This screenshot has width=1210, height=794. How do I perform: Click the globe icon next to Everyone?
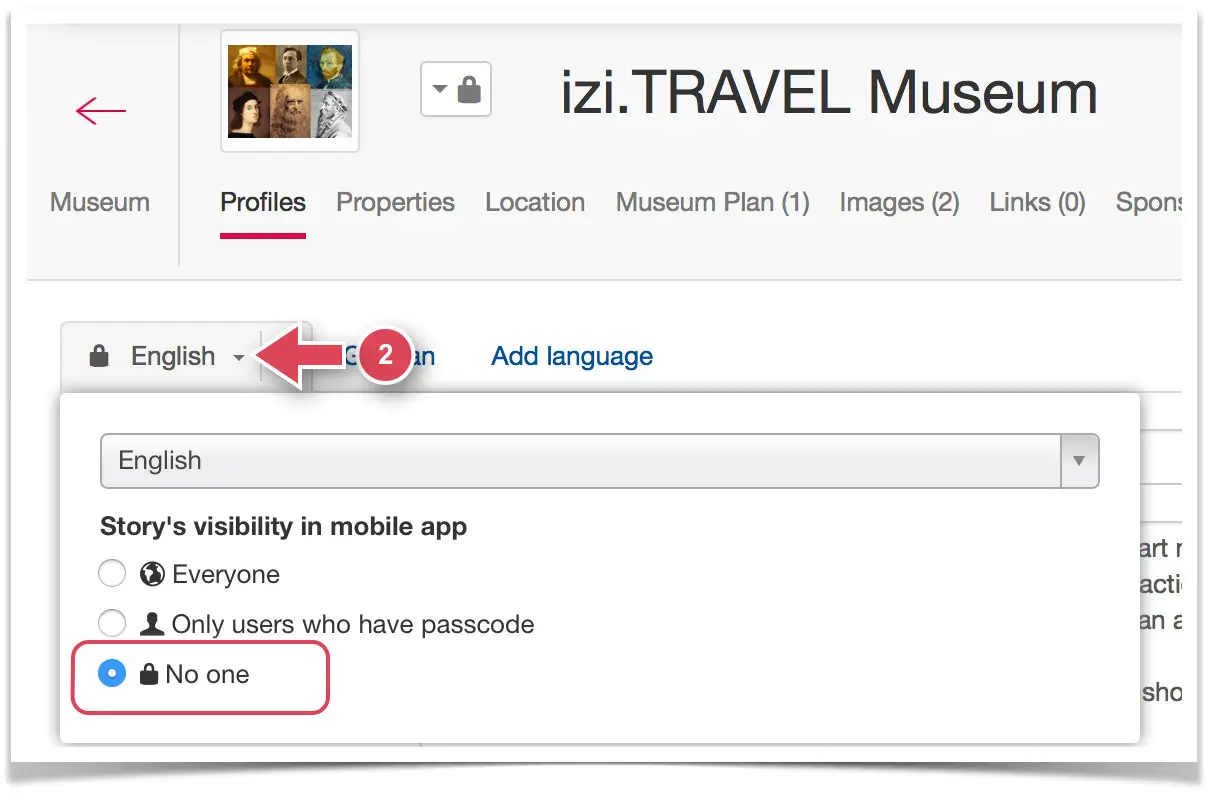152,574
